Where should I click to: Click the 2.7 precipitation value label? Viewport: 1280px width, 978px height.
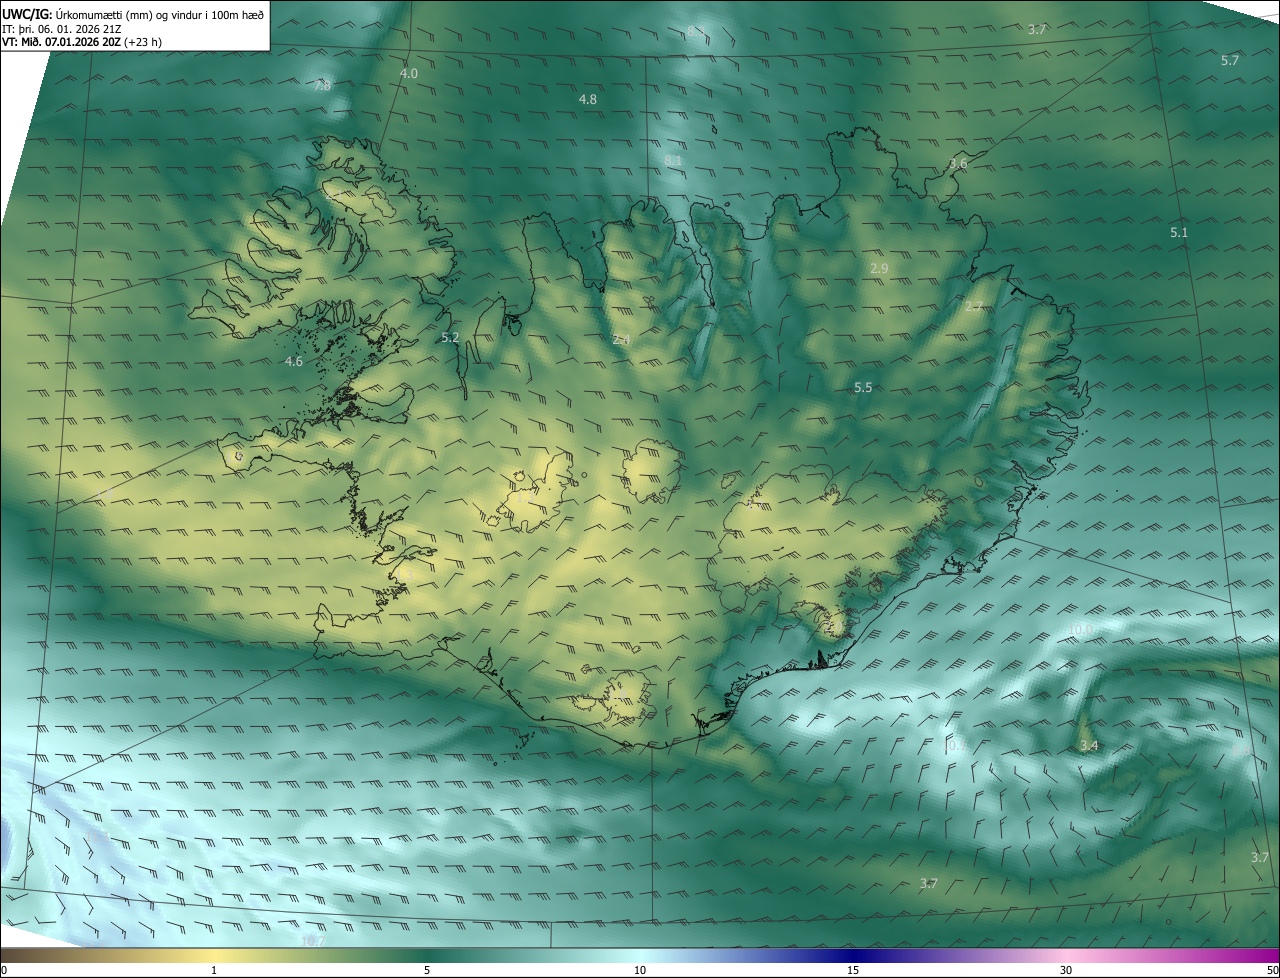point(973,307)
